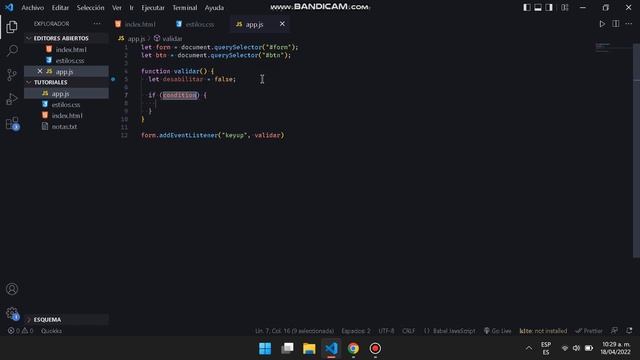
Task: Open File Explorer from taskbar
Action: point(309,349)
